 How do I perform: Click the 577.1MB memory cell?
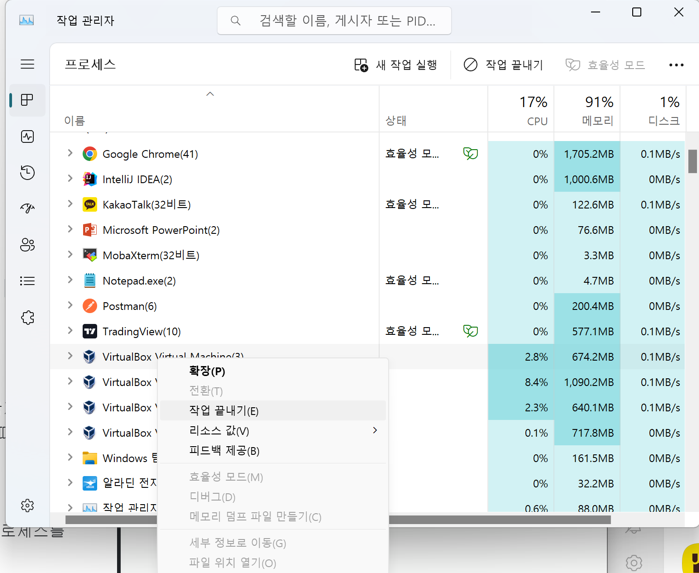tap(587, 331)
